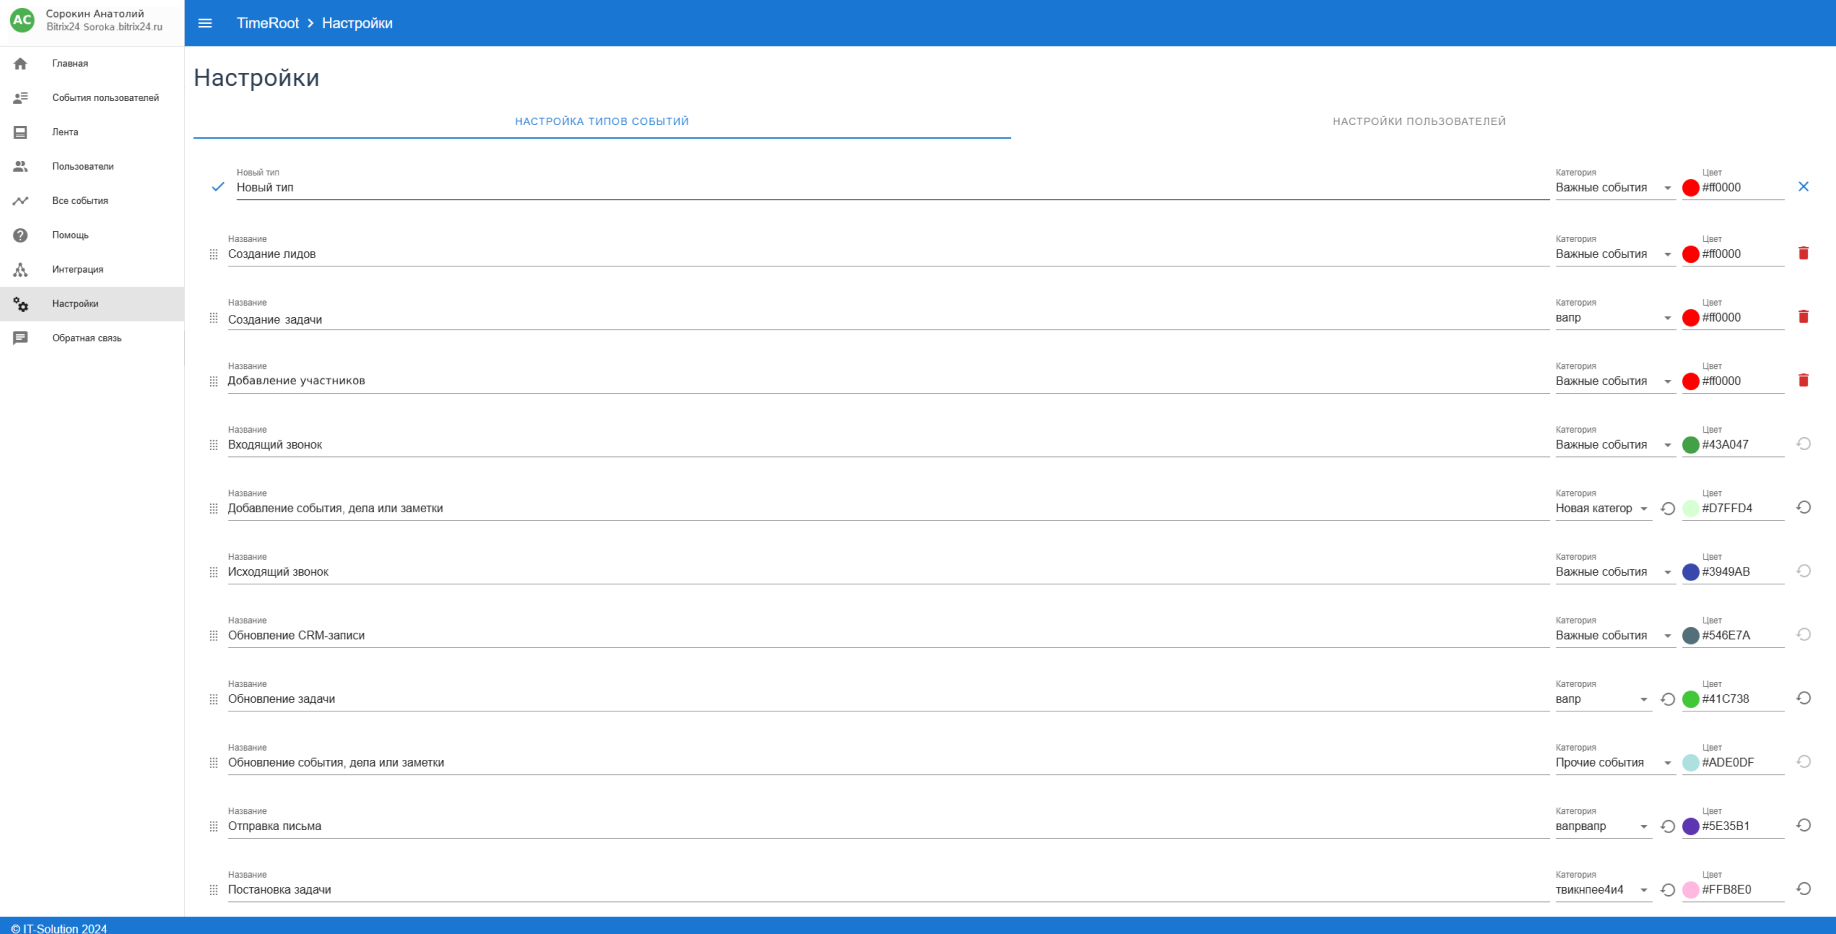This screenshot has width=1836, height=934.
Task: Click the #D7FFD4 color code field
Action: click(x=1742, y=508)
